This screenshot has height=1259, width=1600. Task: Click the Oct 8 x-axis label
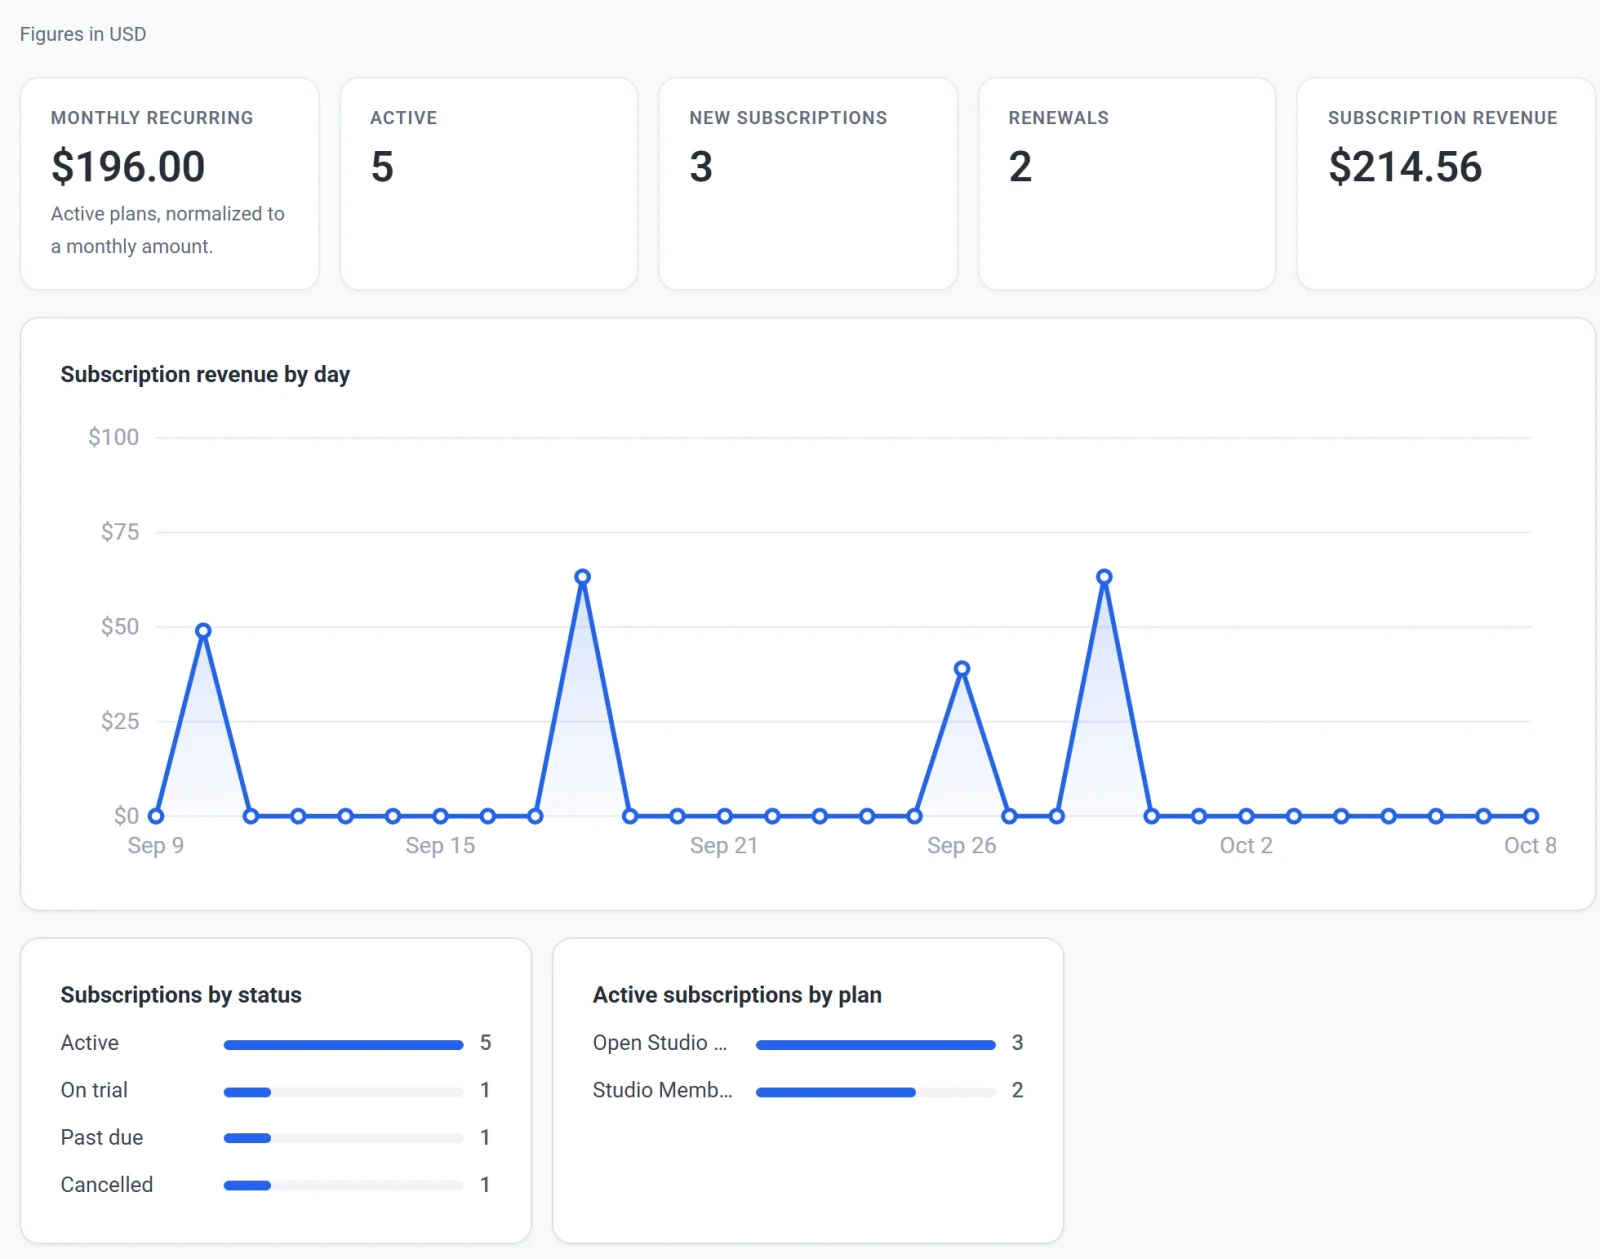click(x=1530, y=846)
